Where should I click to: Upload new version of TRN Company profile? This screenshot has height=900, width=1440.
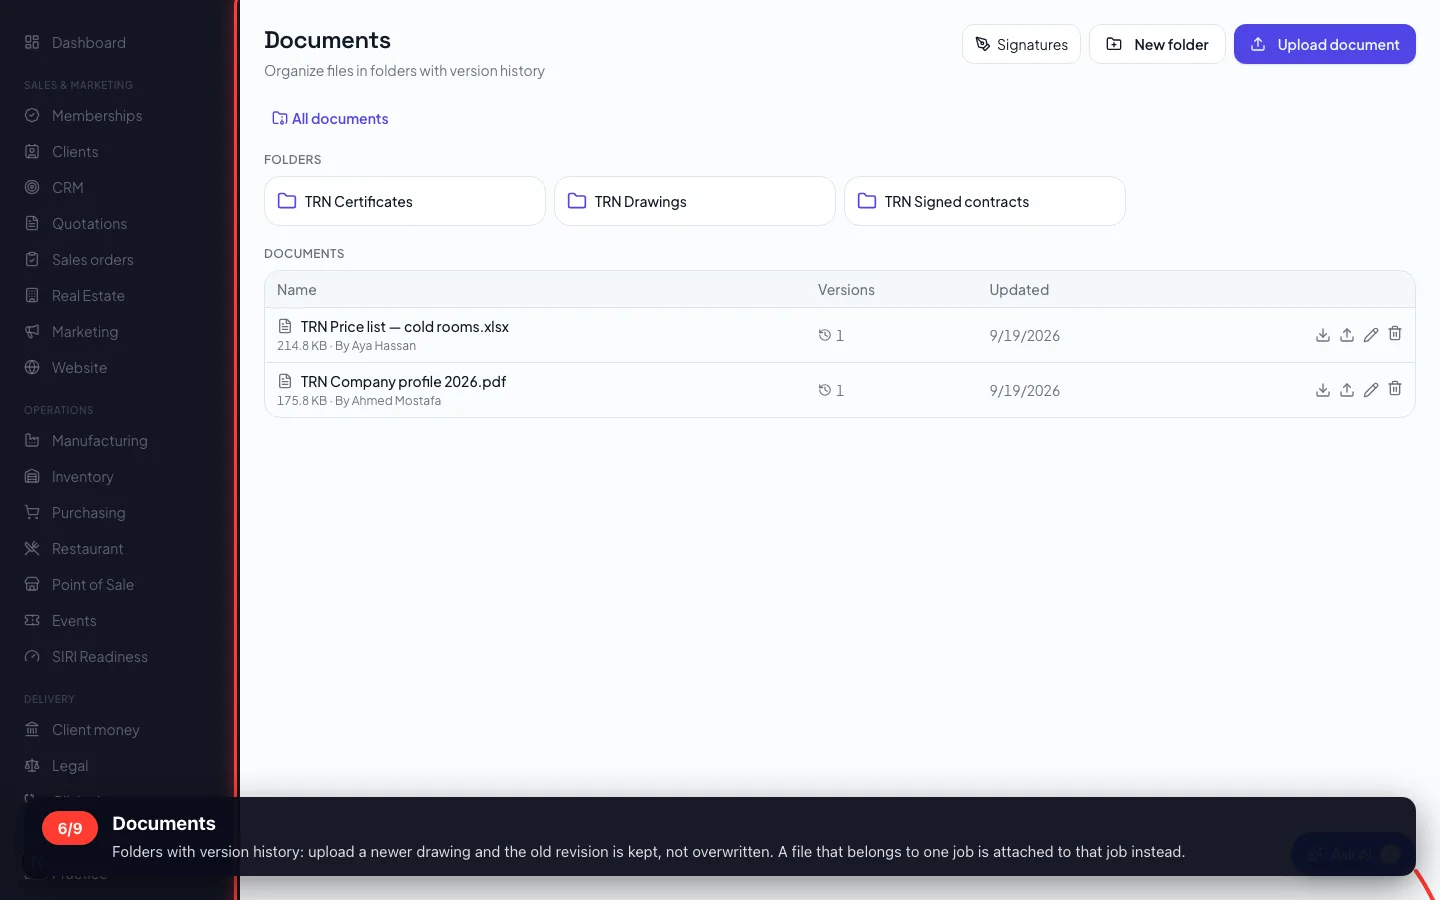tap(1347, 390)
